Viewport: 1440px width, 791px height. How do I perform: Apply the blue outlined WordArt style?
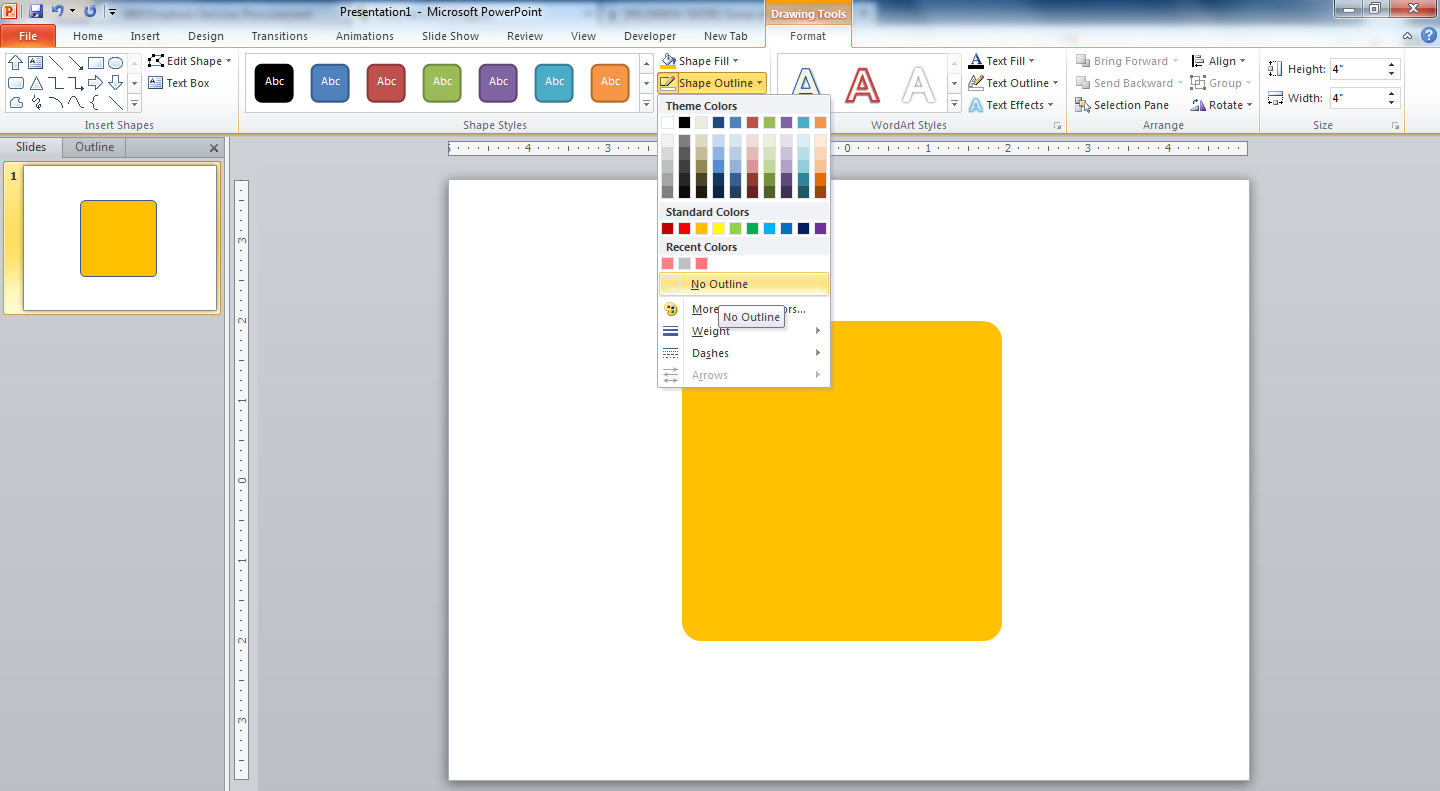pyautogui.click(x=806, y=85)
